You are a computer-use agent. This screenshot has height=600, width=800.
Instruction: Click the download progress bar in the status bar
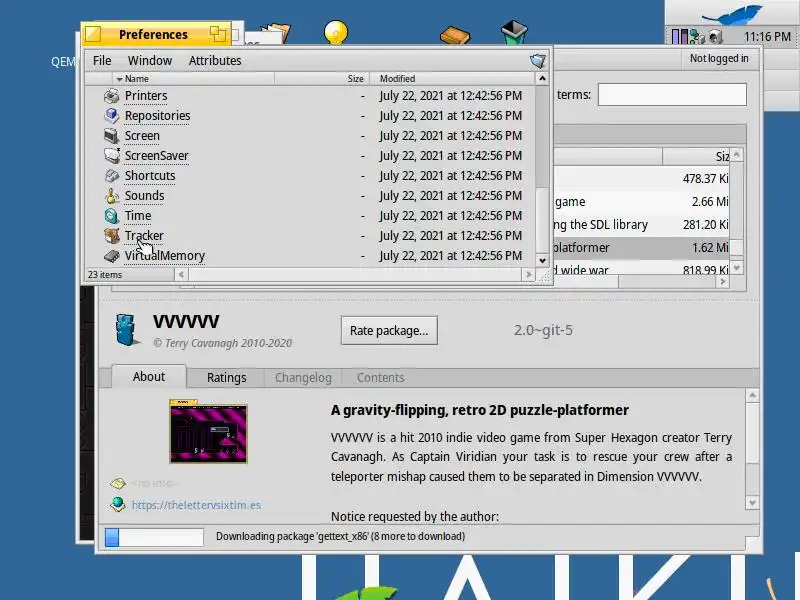pos(155,537)
